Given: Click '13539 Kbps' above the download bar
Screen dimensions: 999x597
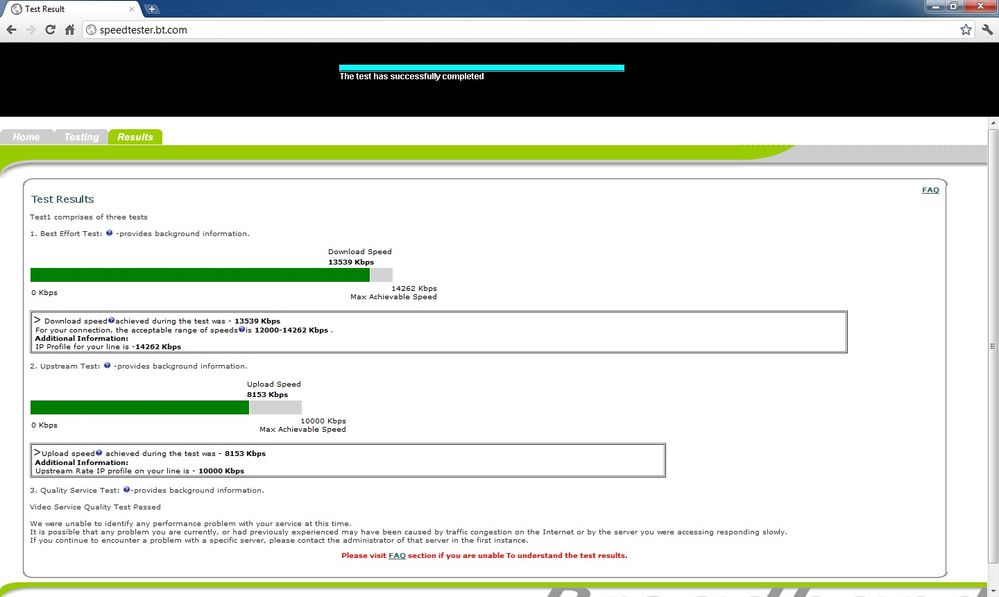Looking at the screenshot, I should click(351, 262).
